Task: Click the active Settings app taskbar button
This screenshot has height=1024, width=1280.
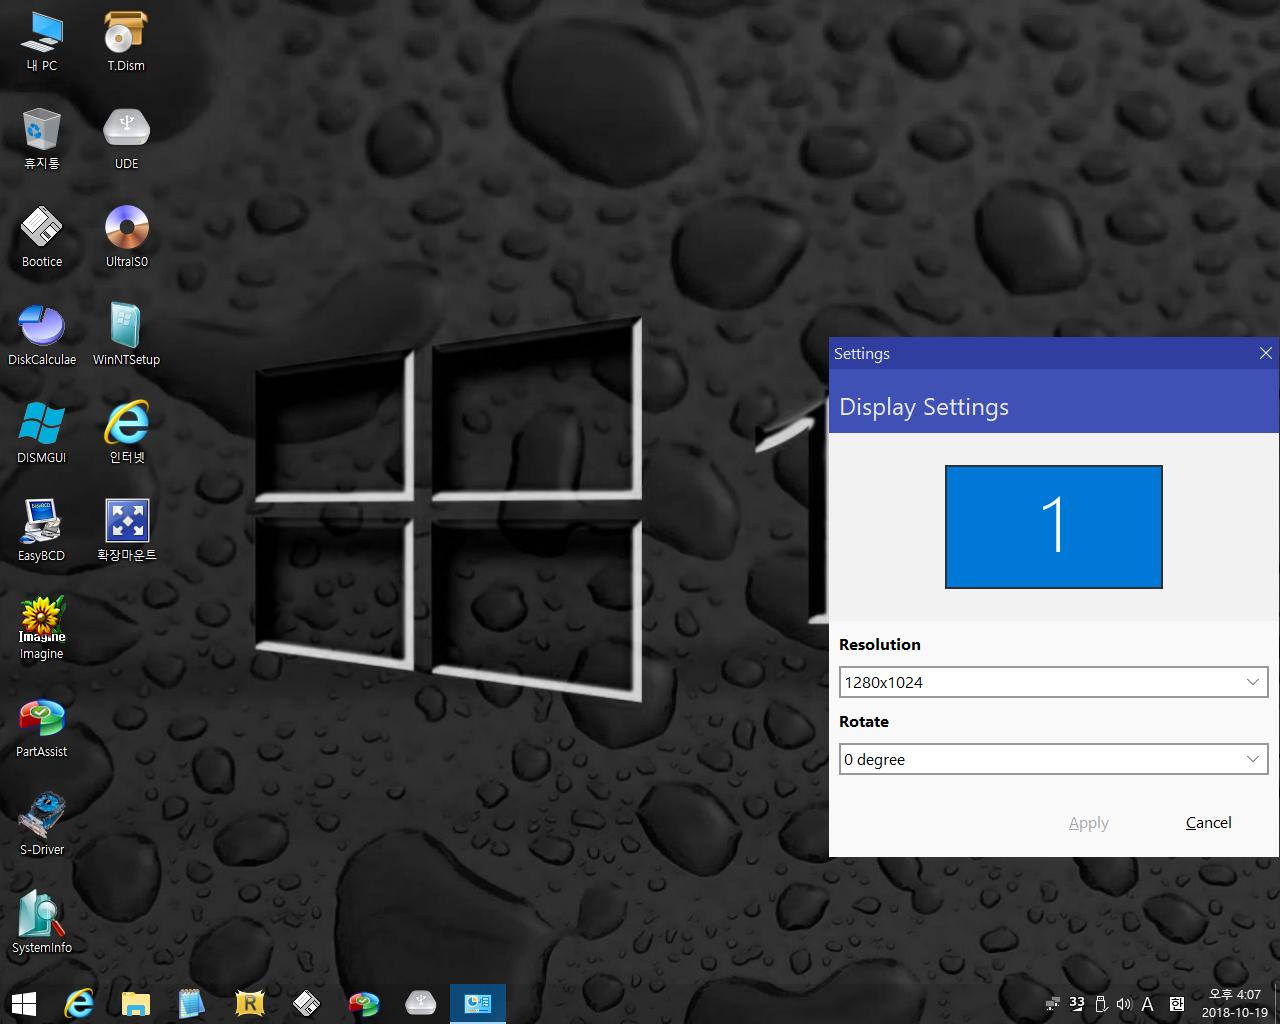Action: 477,1003
